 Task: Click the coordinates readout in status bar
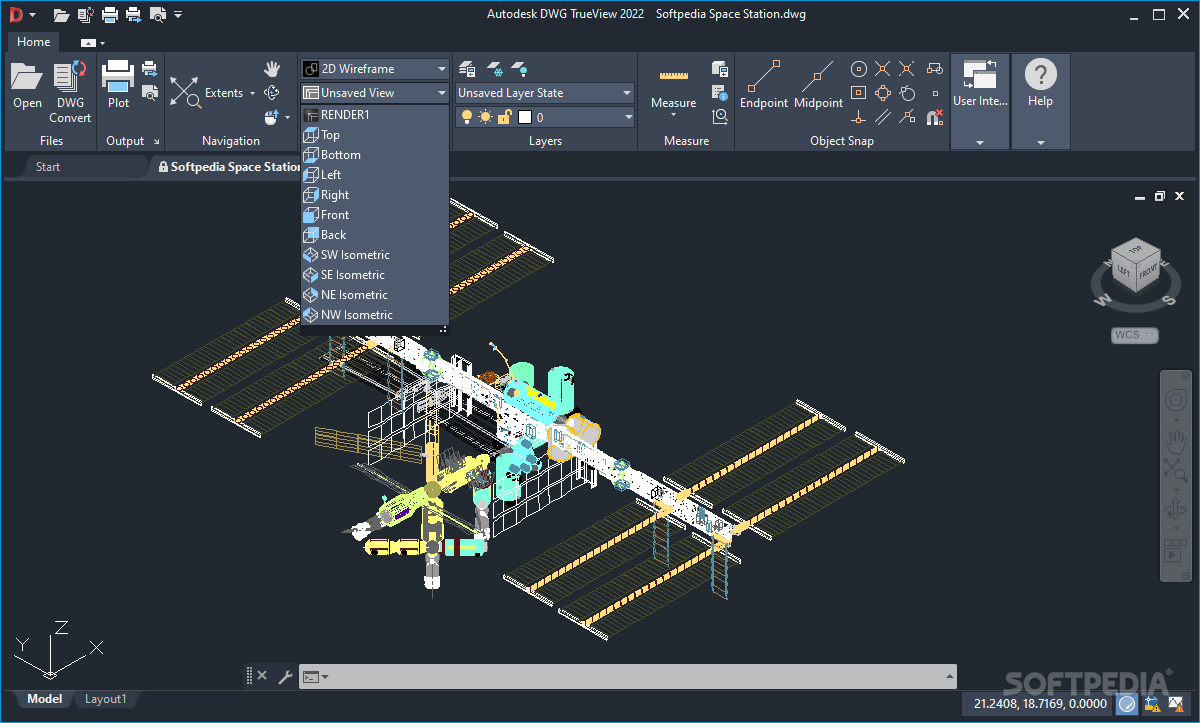pos(1039,704)
